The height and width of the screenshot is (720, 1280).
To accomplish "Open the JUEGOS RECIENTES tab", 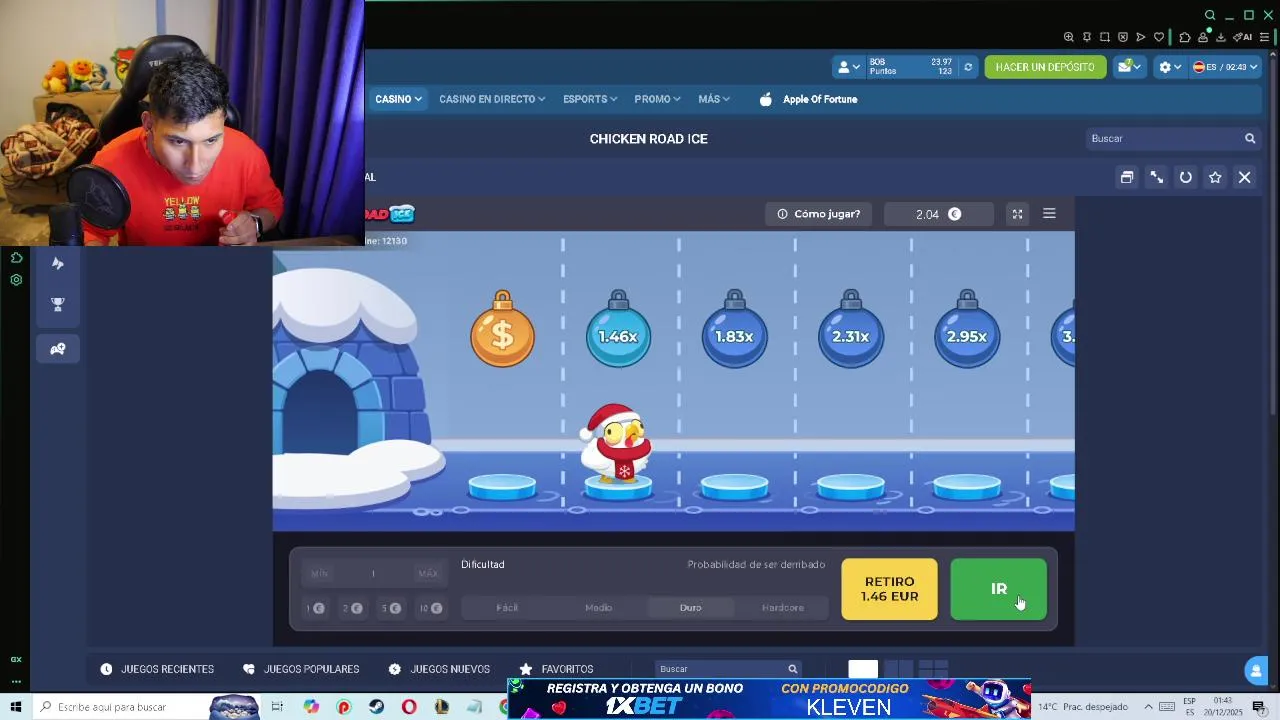I will point(157,669).
